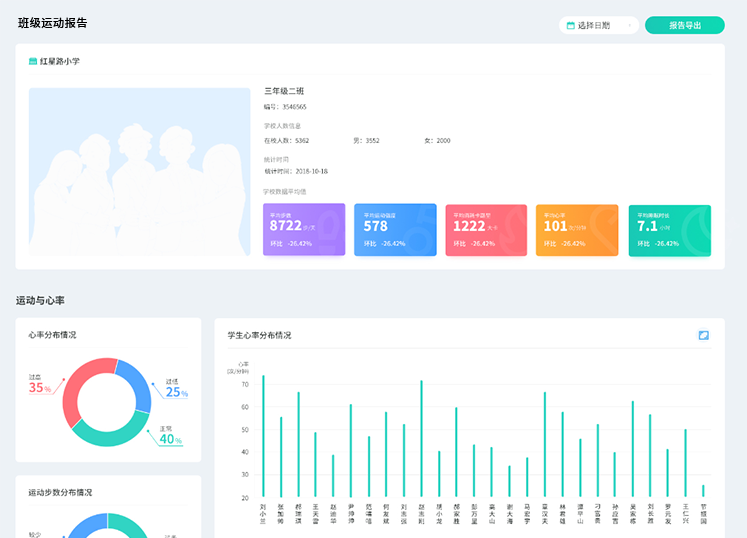Screen dimensions: 747x538
Task: Select the blue exercise intensity card 578
Action: click(x=395, y=230)
